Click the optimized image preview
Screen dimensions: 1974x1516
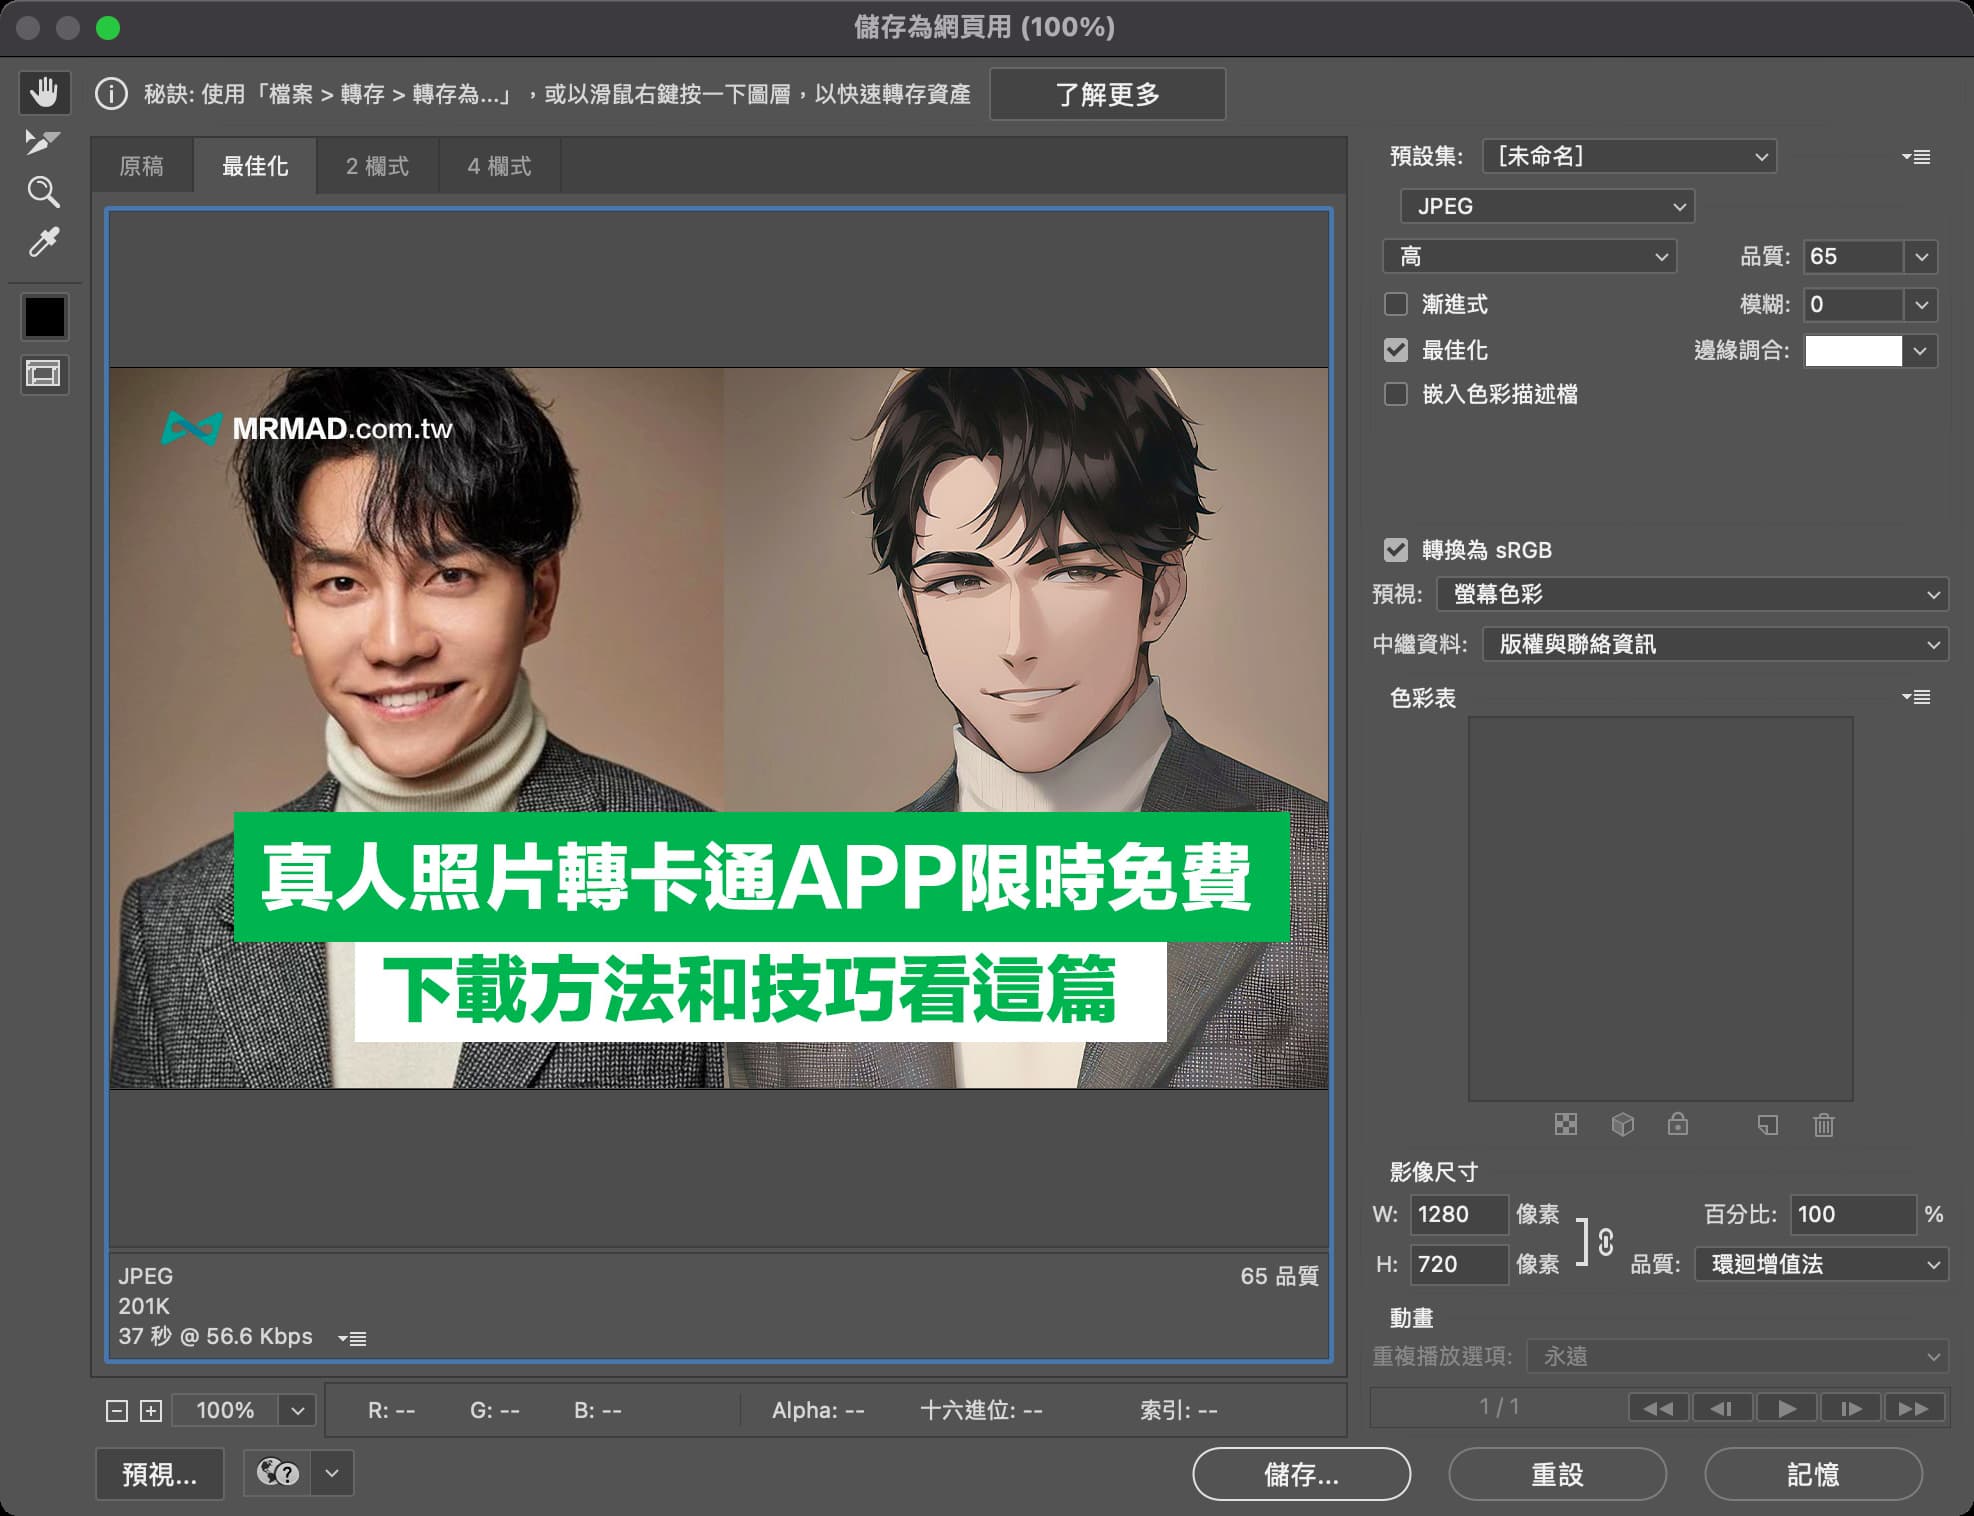(719, 728)
